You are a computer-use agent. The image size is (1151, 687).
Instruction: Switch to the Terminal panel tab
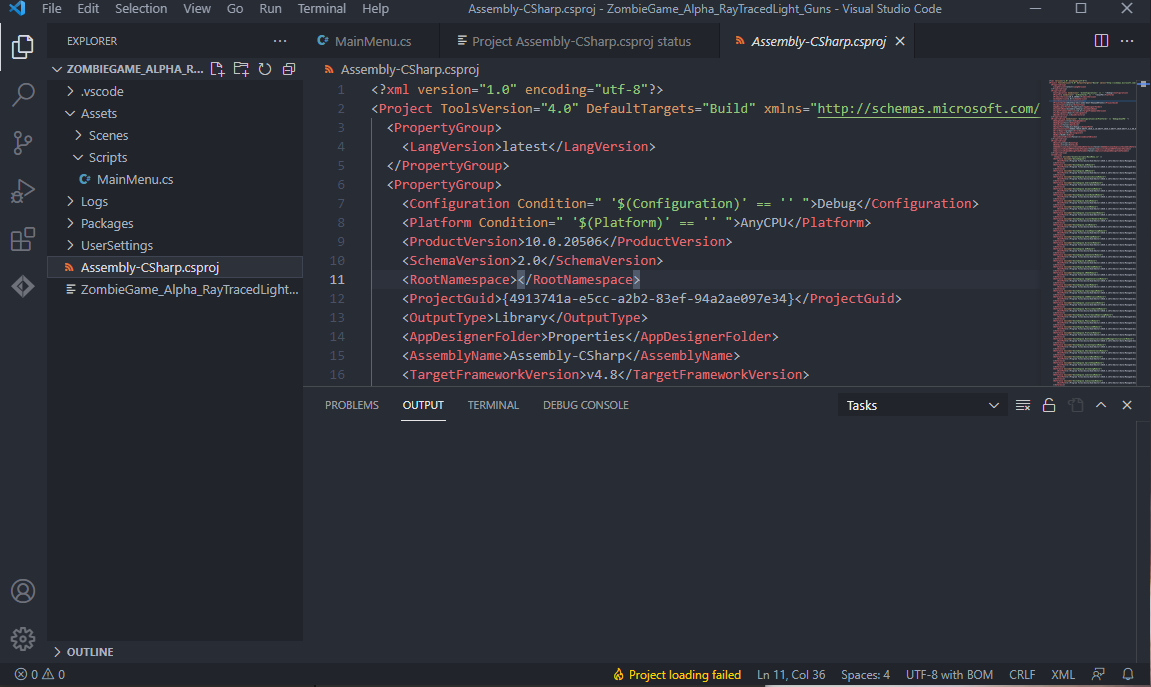(x=493, y=405)
